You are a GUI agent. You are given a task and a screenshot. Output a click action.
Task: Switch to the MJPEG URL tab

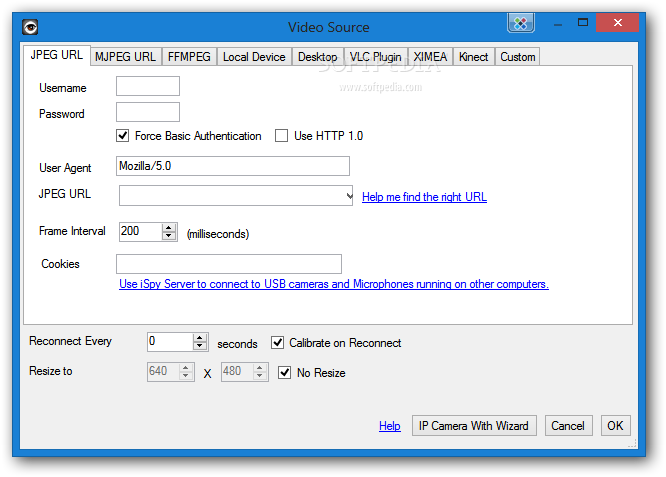126,57
